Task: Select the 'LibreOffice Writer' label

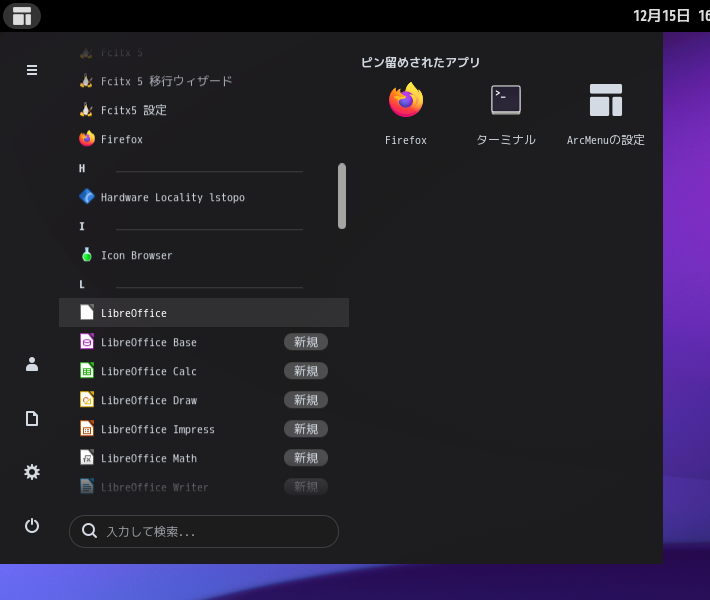Action: [x=154, y=487]
